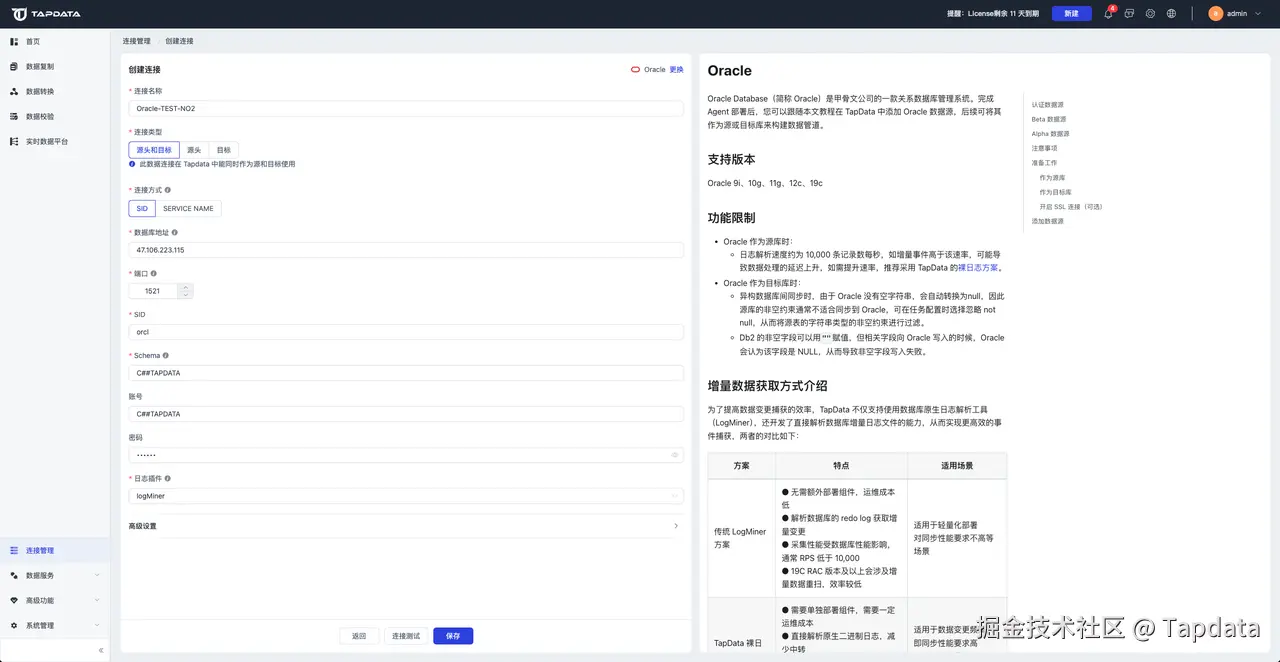
Task: Jump to 开启 SSL 连接 in outline
Action: [x=1070, y=206]
